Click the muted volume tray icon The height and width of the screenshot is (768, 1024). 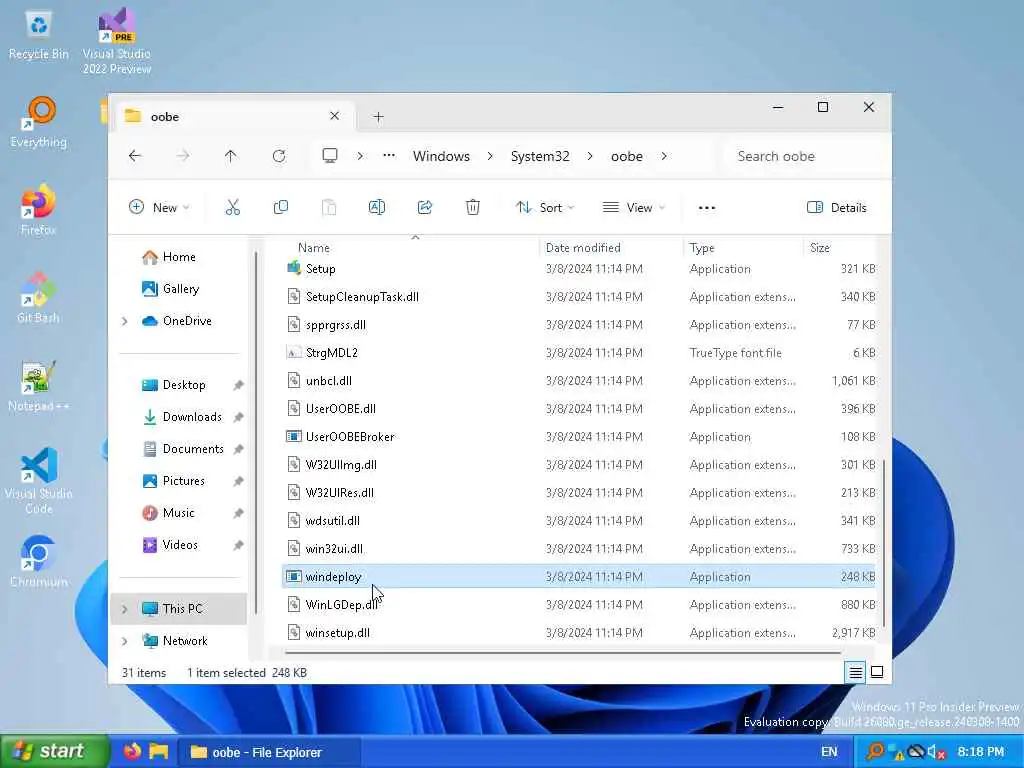(936, 752)
